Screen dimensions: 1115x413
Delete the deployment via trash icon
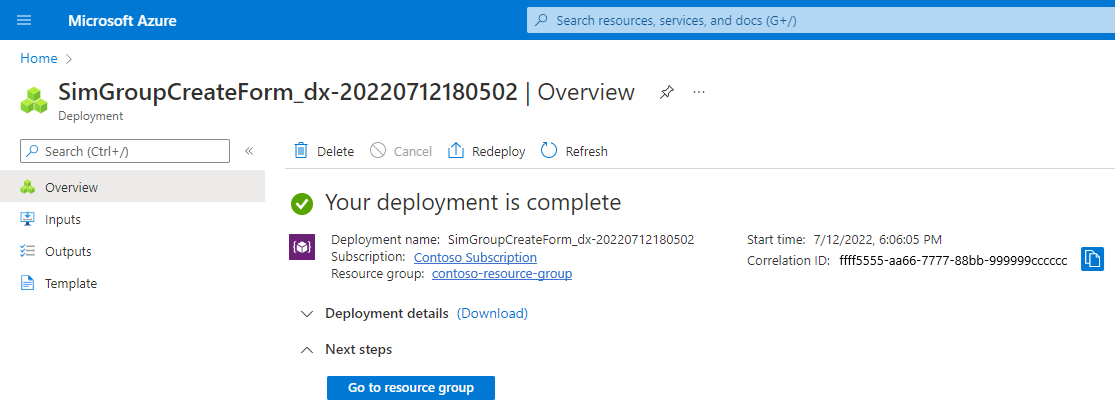coord(302,151)
